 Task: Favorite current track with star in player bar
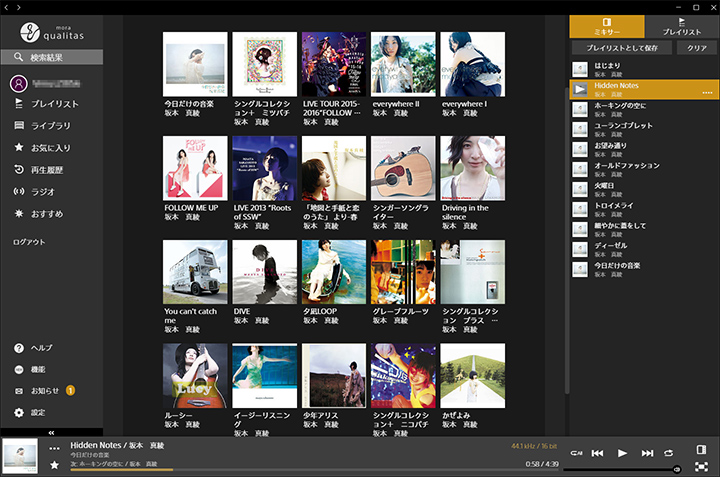(x=54, y=465)
